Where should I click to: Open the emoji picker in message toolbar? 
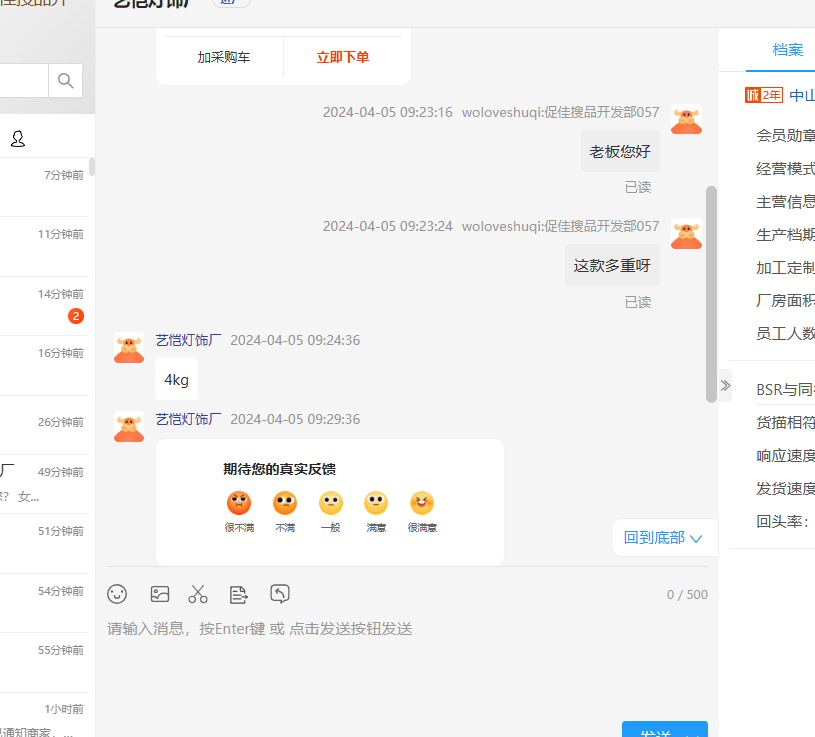click(117, 594)
